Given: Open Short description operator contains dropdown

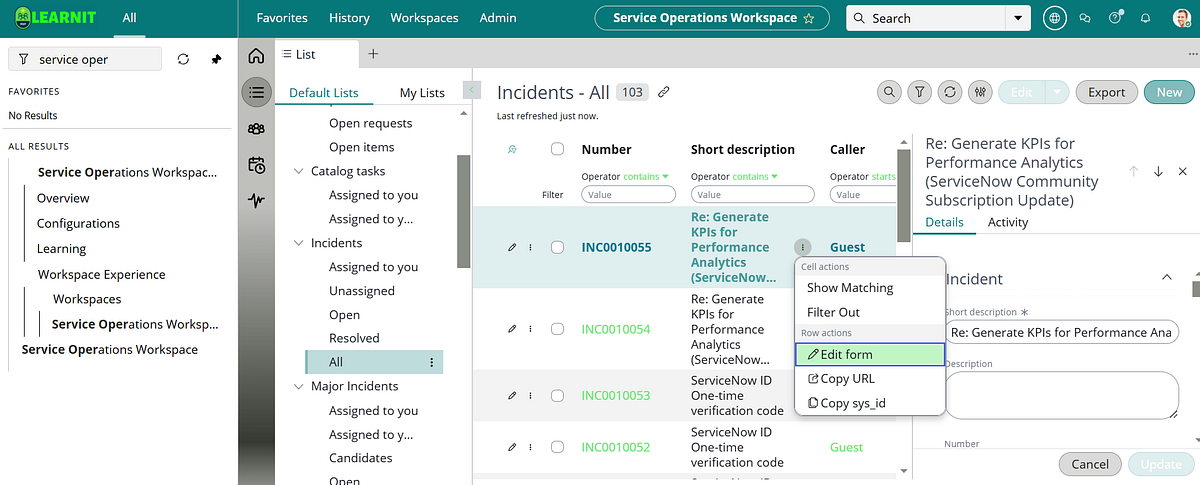Looking at the screenshot, I should [755, 177].
